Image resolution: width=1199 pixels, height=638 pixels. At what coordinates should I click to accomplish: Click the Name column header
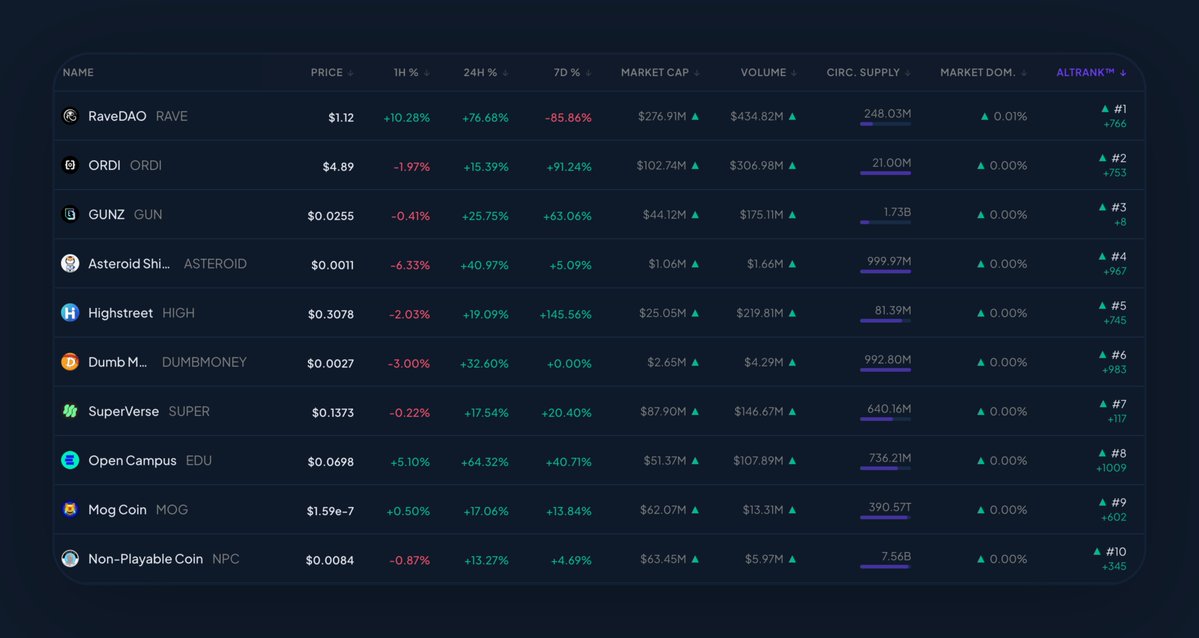[x=78, y=73]
